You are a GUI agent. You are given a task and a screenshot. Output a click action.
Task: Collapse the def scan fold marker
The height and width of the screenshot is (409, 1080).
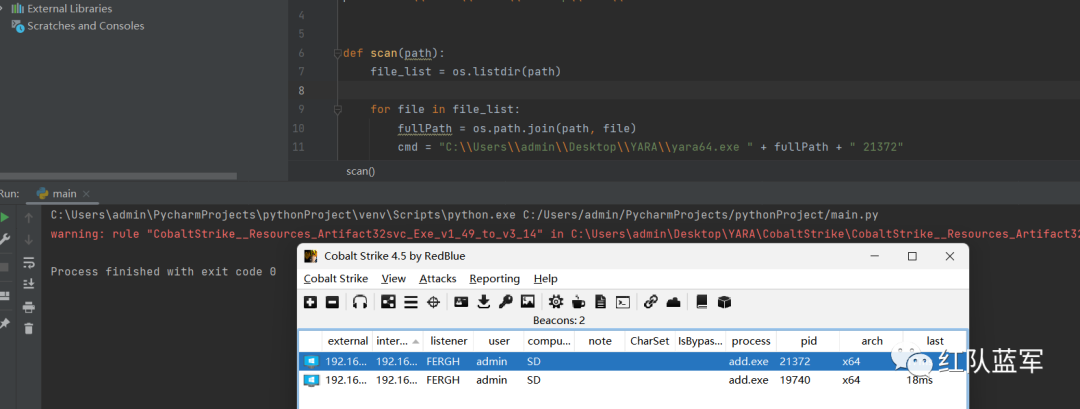point(338,53)
